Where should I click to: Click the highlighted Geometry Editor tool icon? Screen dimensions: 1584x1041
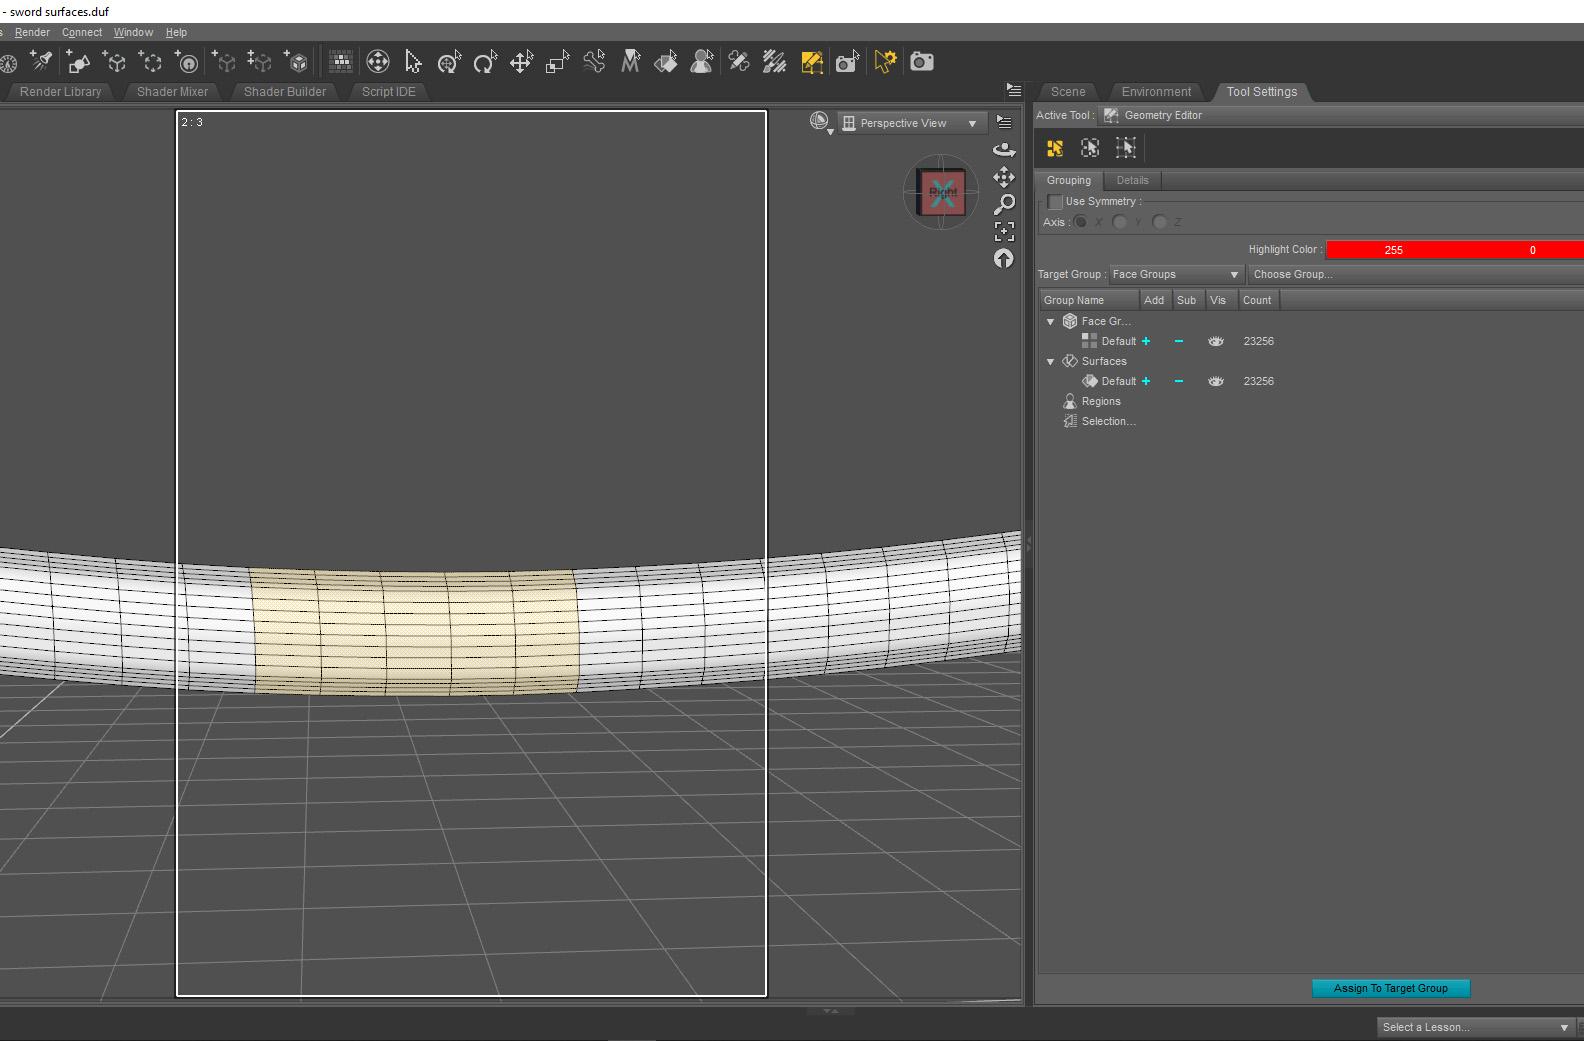tap(812, 62)
